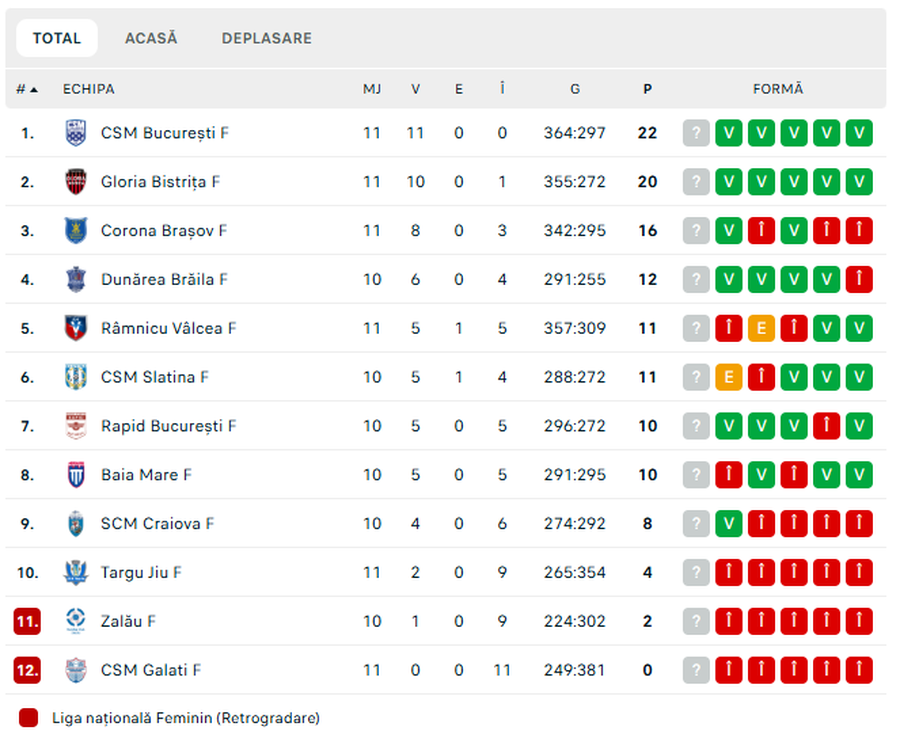
Task: Click the CSM Slatina F team crest
Action: (76, 377)
